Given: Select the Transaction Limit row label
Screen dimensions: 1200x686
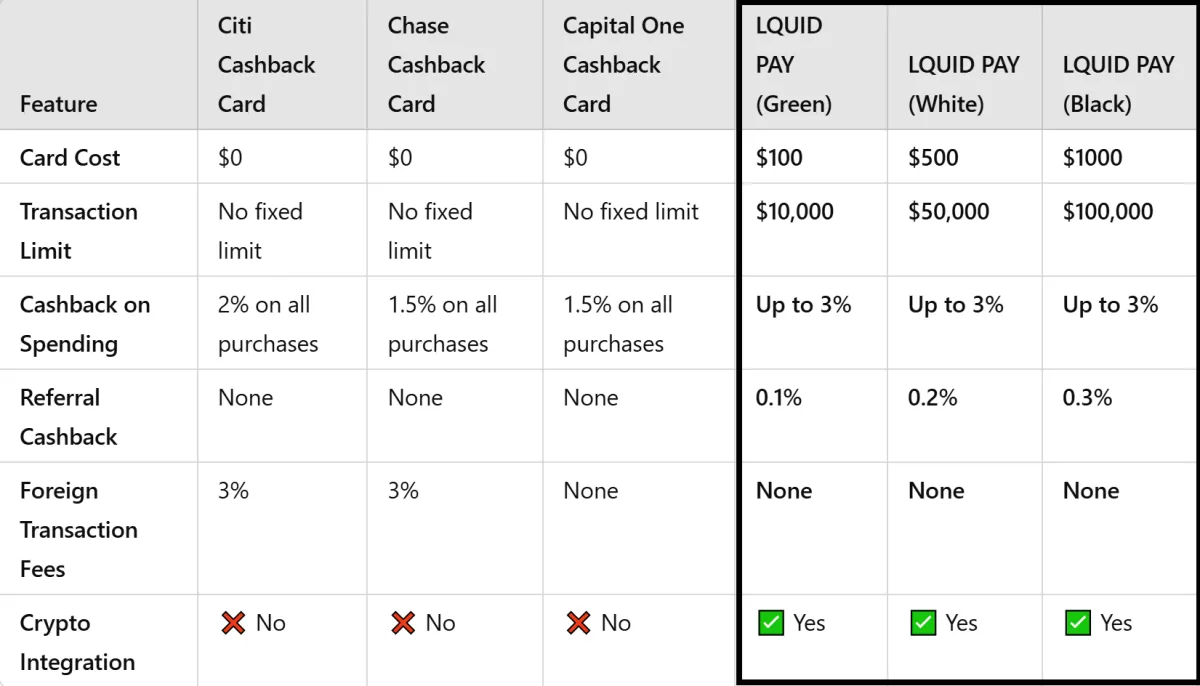Looking at the screenshot, I should click(79, 231).
